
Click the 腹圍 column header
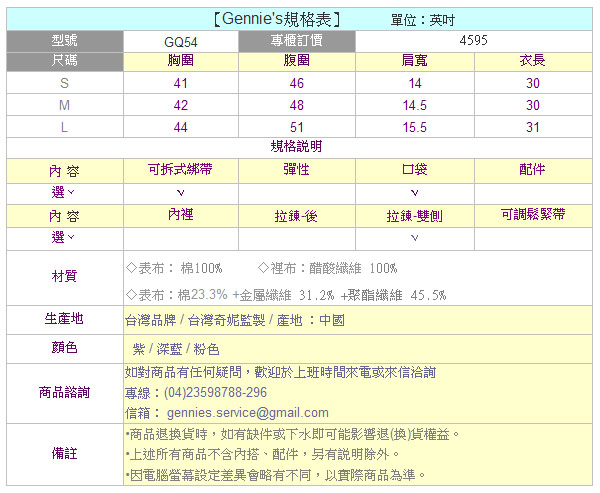[x=297, y=60]
